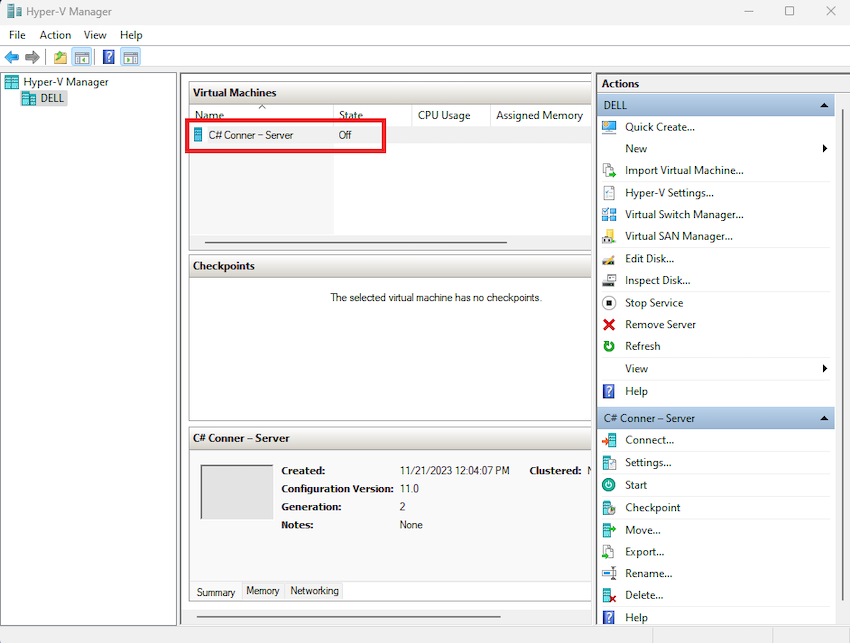Expand the View submenu in Actions pane
Image resolution: width=850 pixels, height=643 pixels.
pyautogui.click(x=824, y=368)
